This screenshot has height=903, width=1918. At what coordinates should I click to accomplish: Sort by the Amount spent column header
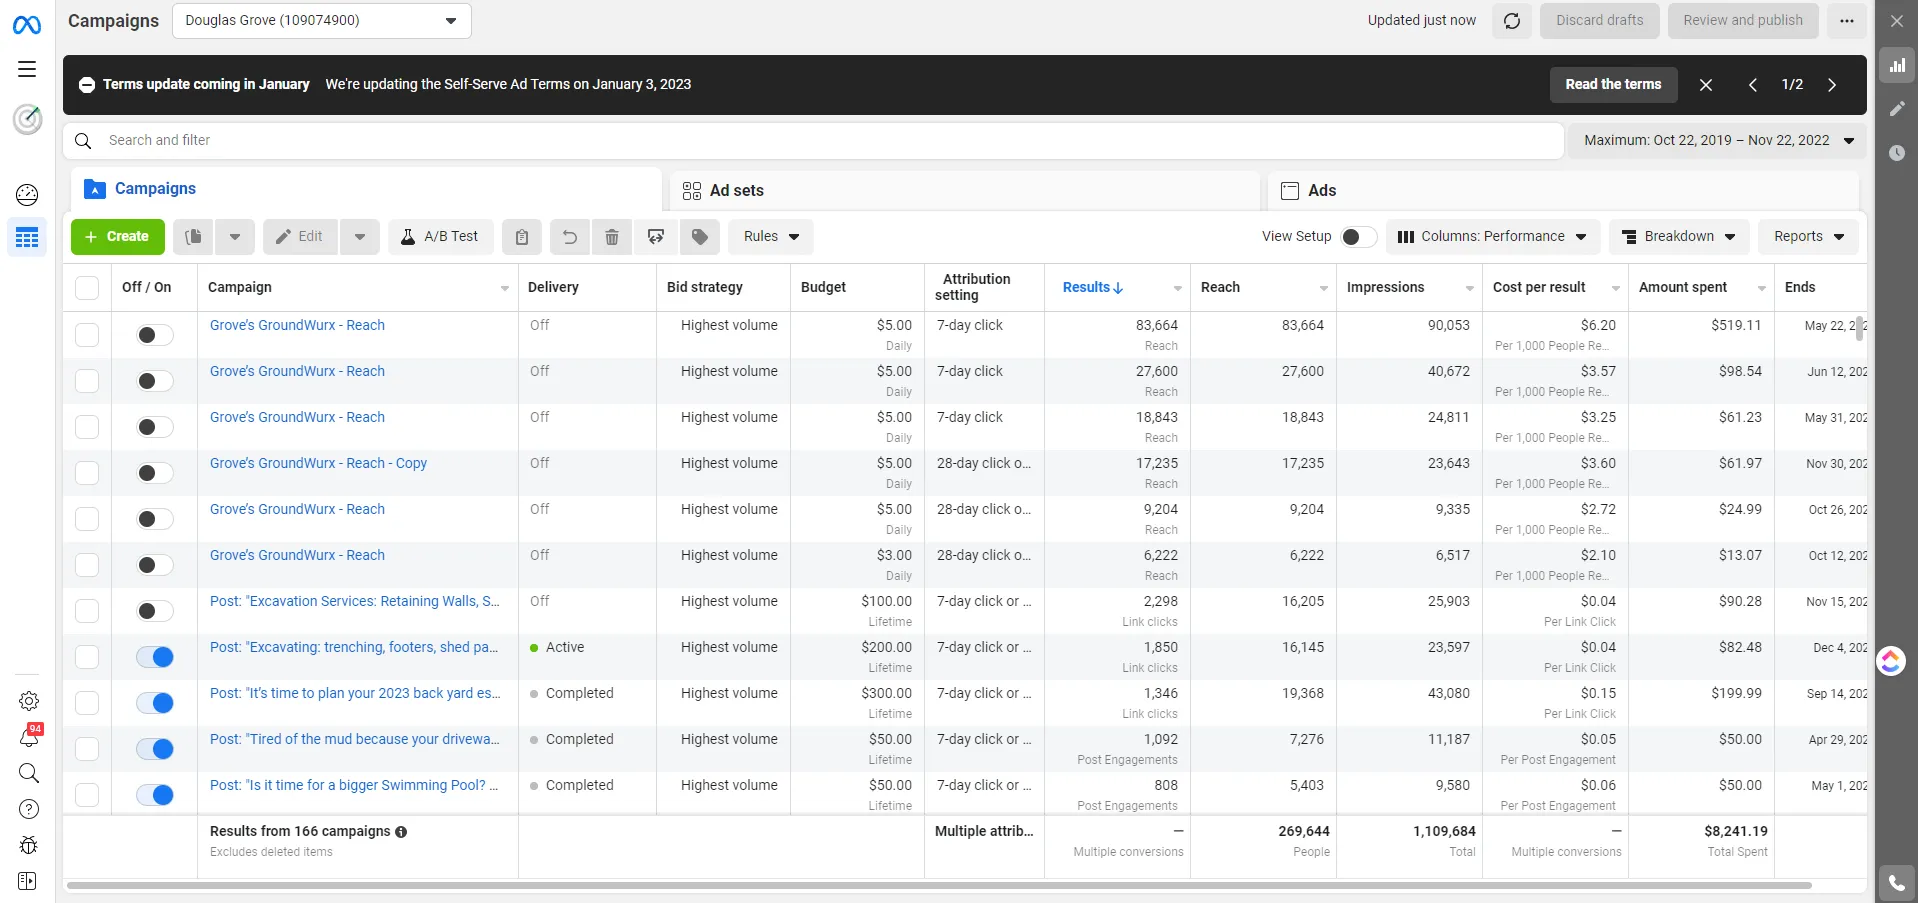pyautogui.click(x=1683, y=287)
